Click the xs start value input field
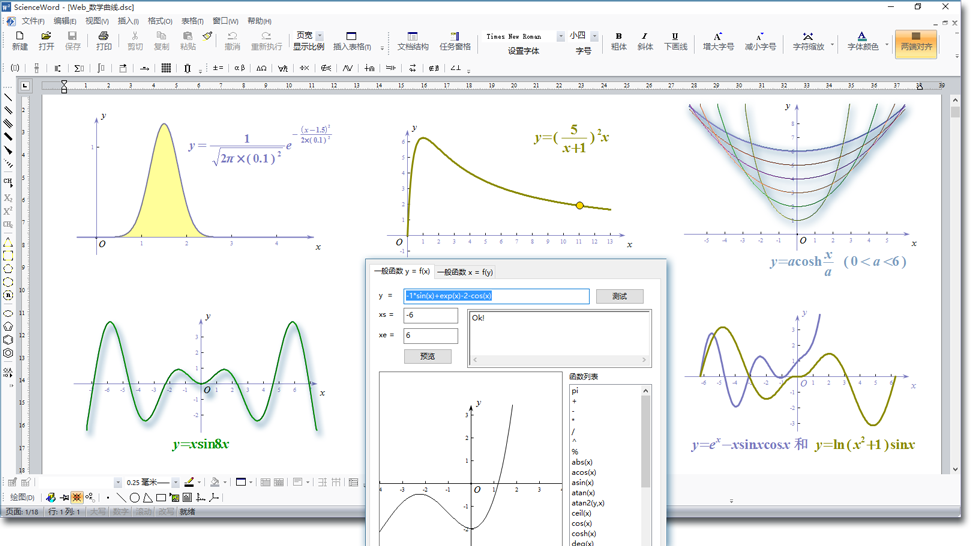Image resolution: width=974 pixels, height=546 pixels. point(430,315)
